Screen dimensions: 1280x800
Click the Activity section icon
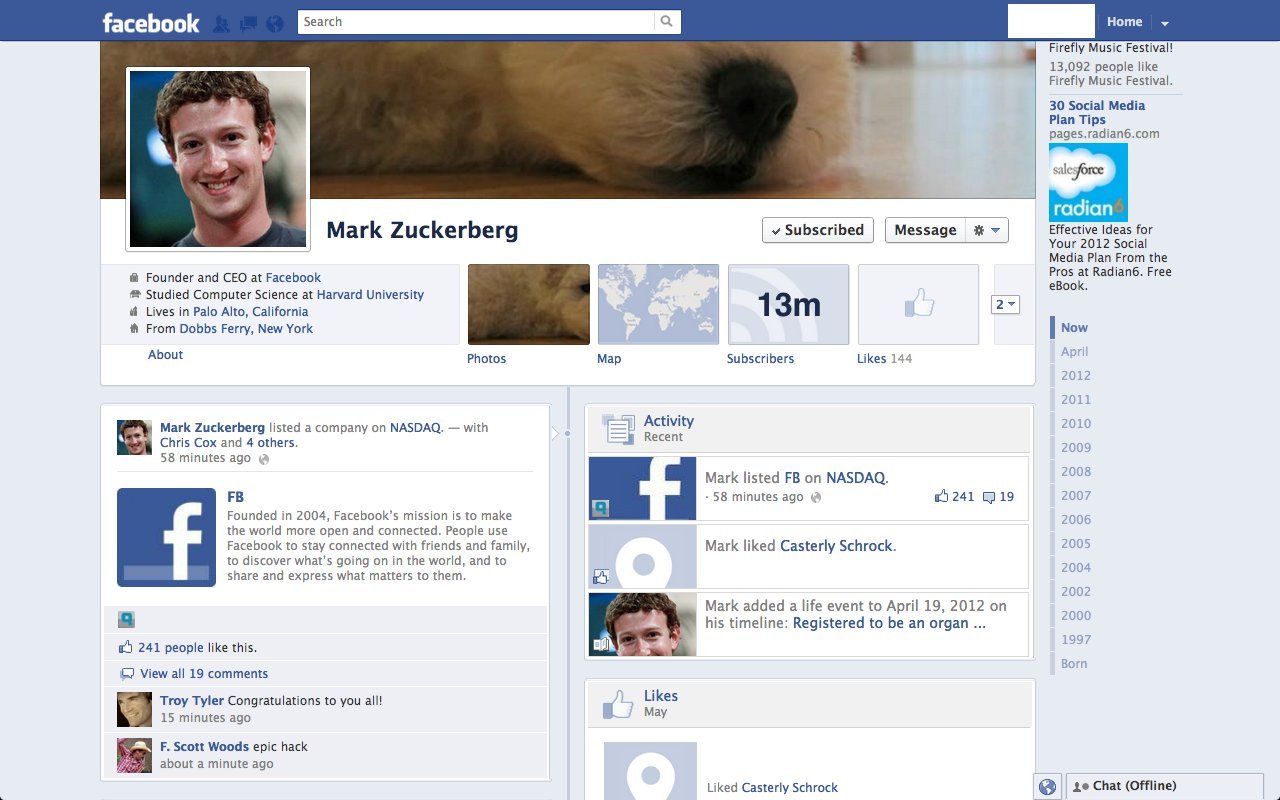pos(618,429)
